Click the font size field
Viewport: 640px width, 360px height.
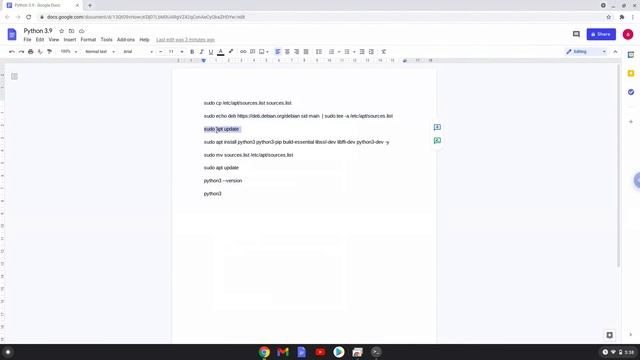click(171, 52)
